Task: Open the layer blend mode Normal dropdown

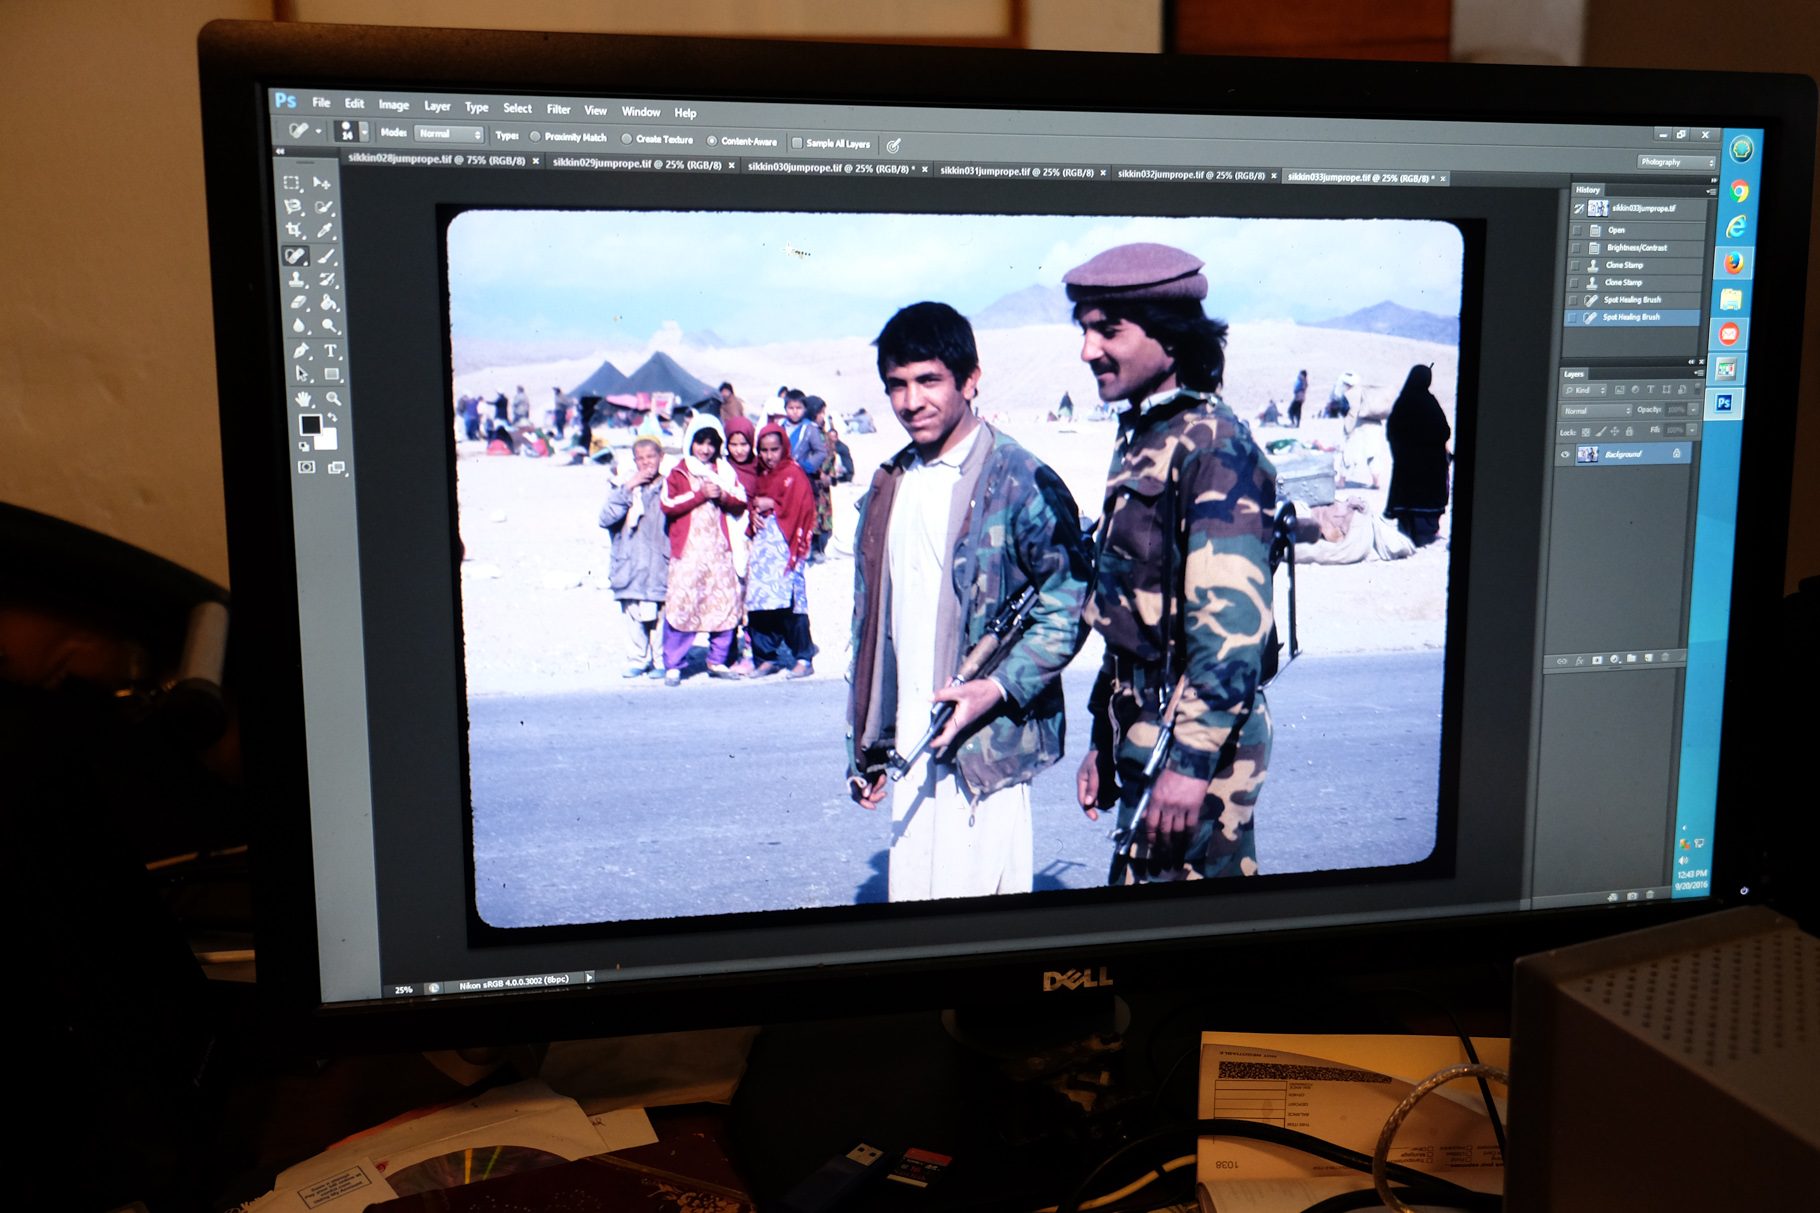Action: [x=1596, y=411]
